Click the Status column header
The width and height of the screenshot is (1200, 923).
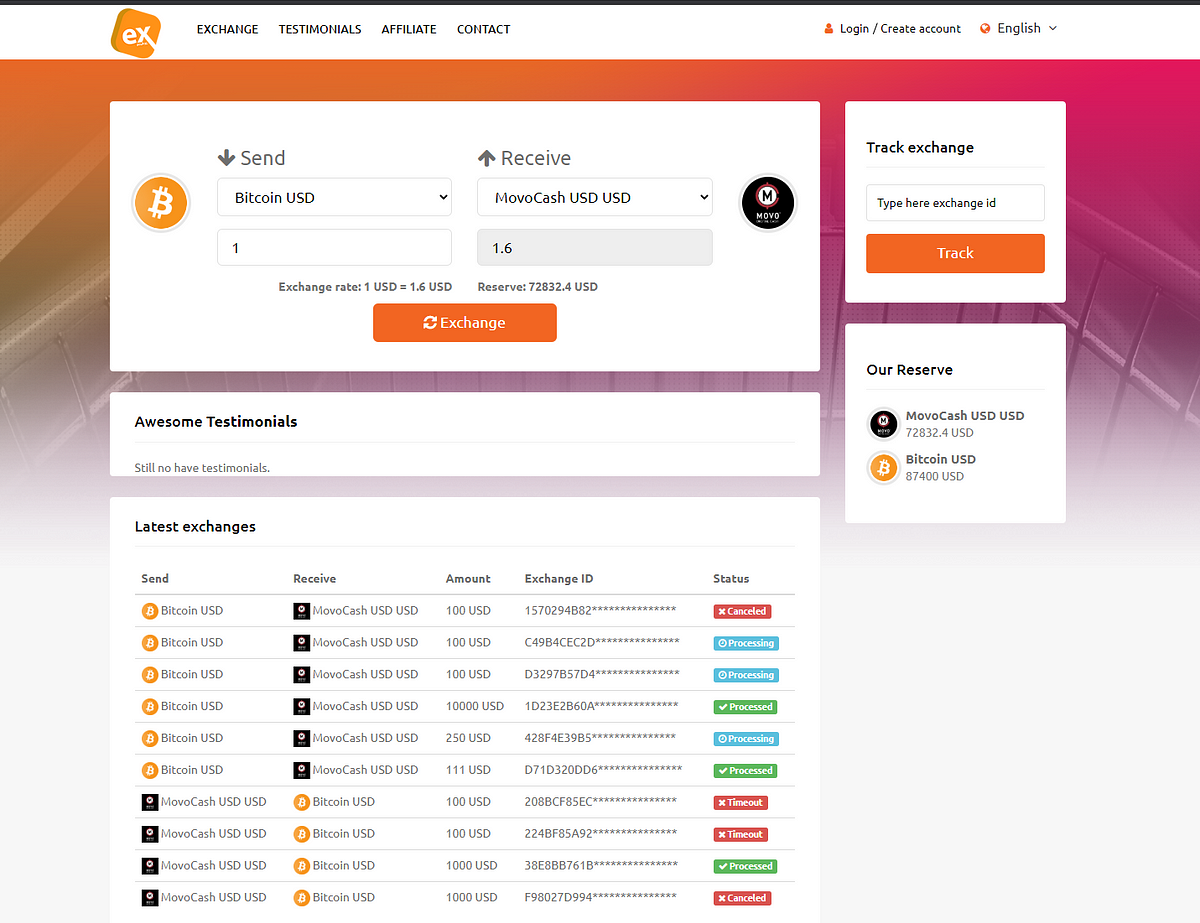click(x=731, y=579)
